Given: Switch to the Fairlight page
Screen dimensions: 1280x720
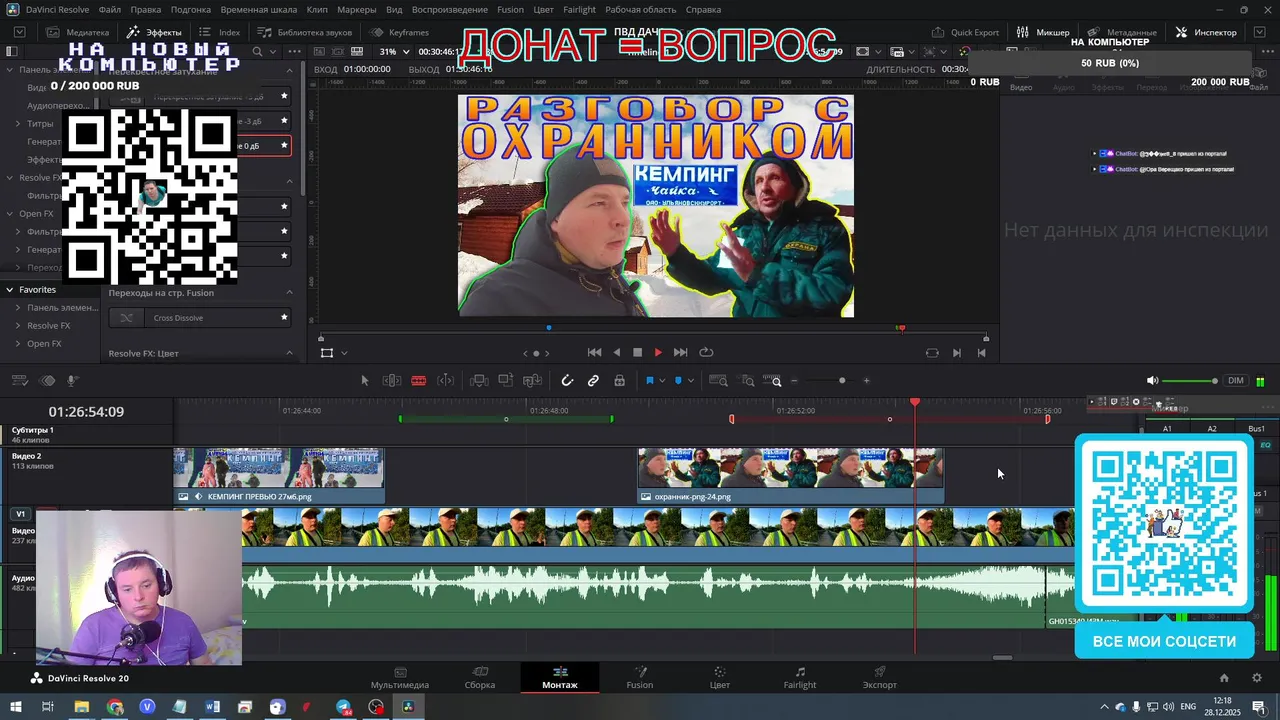Looking at the screenshot, I should [x=800, y=677].
